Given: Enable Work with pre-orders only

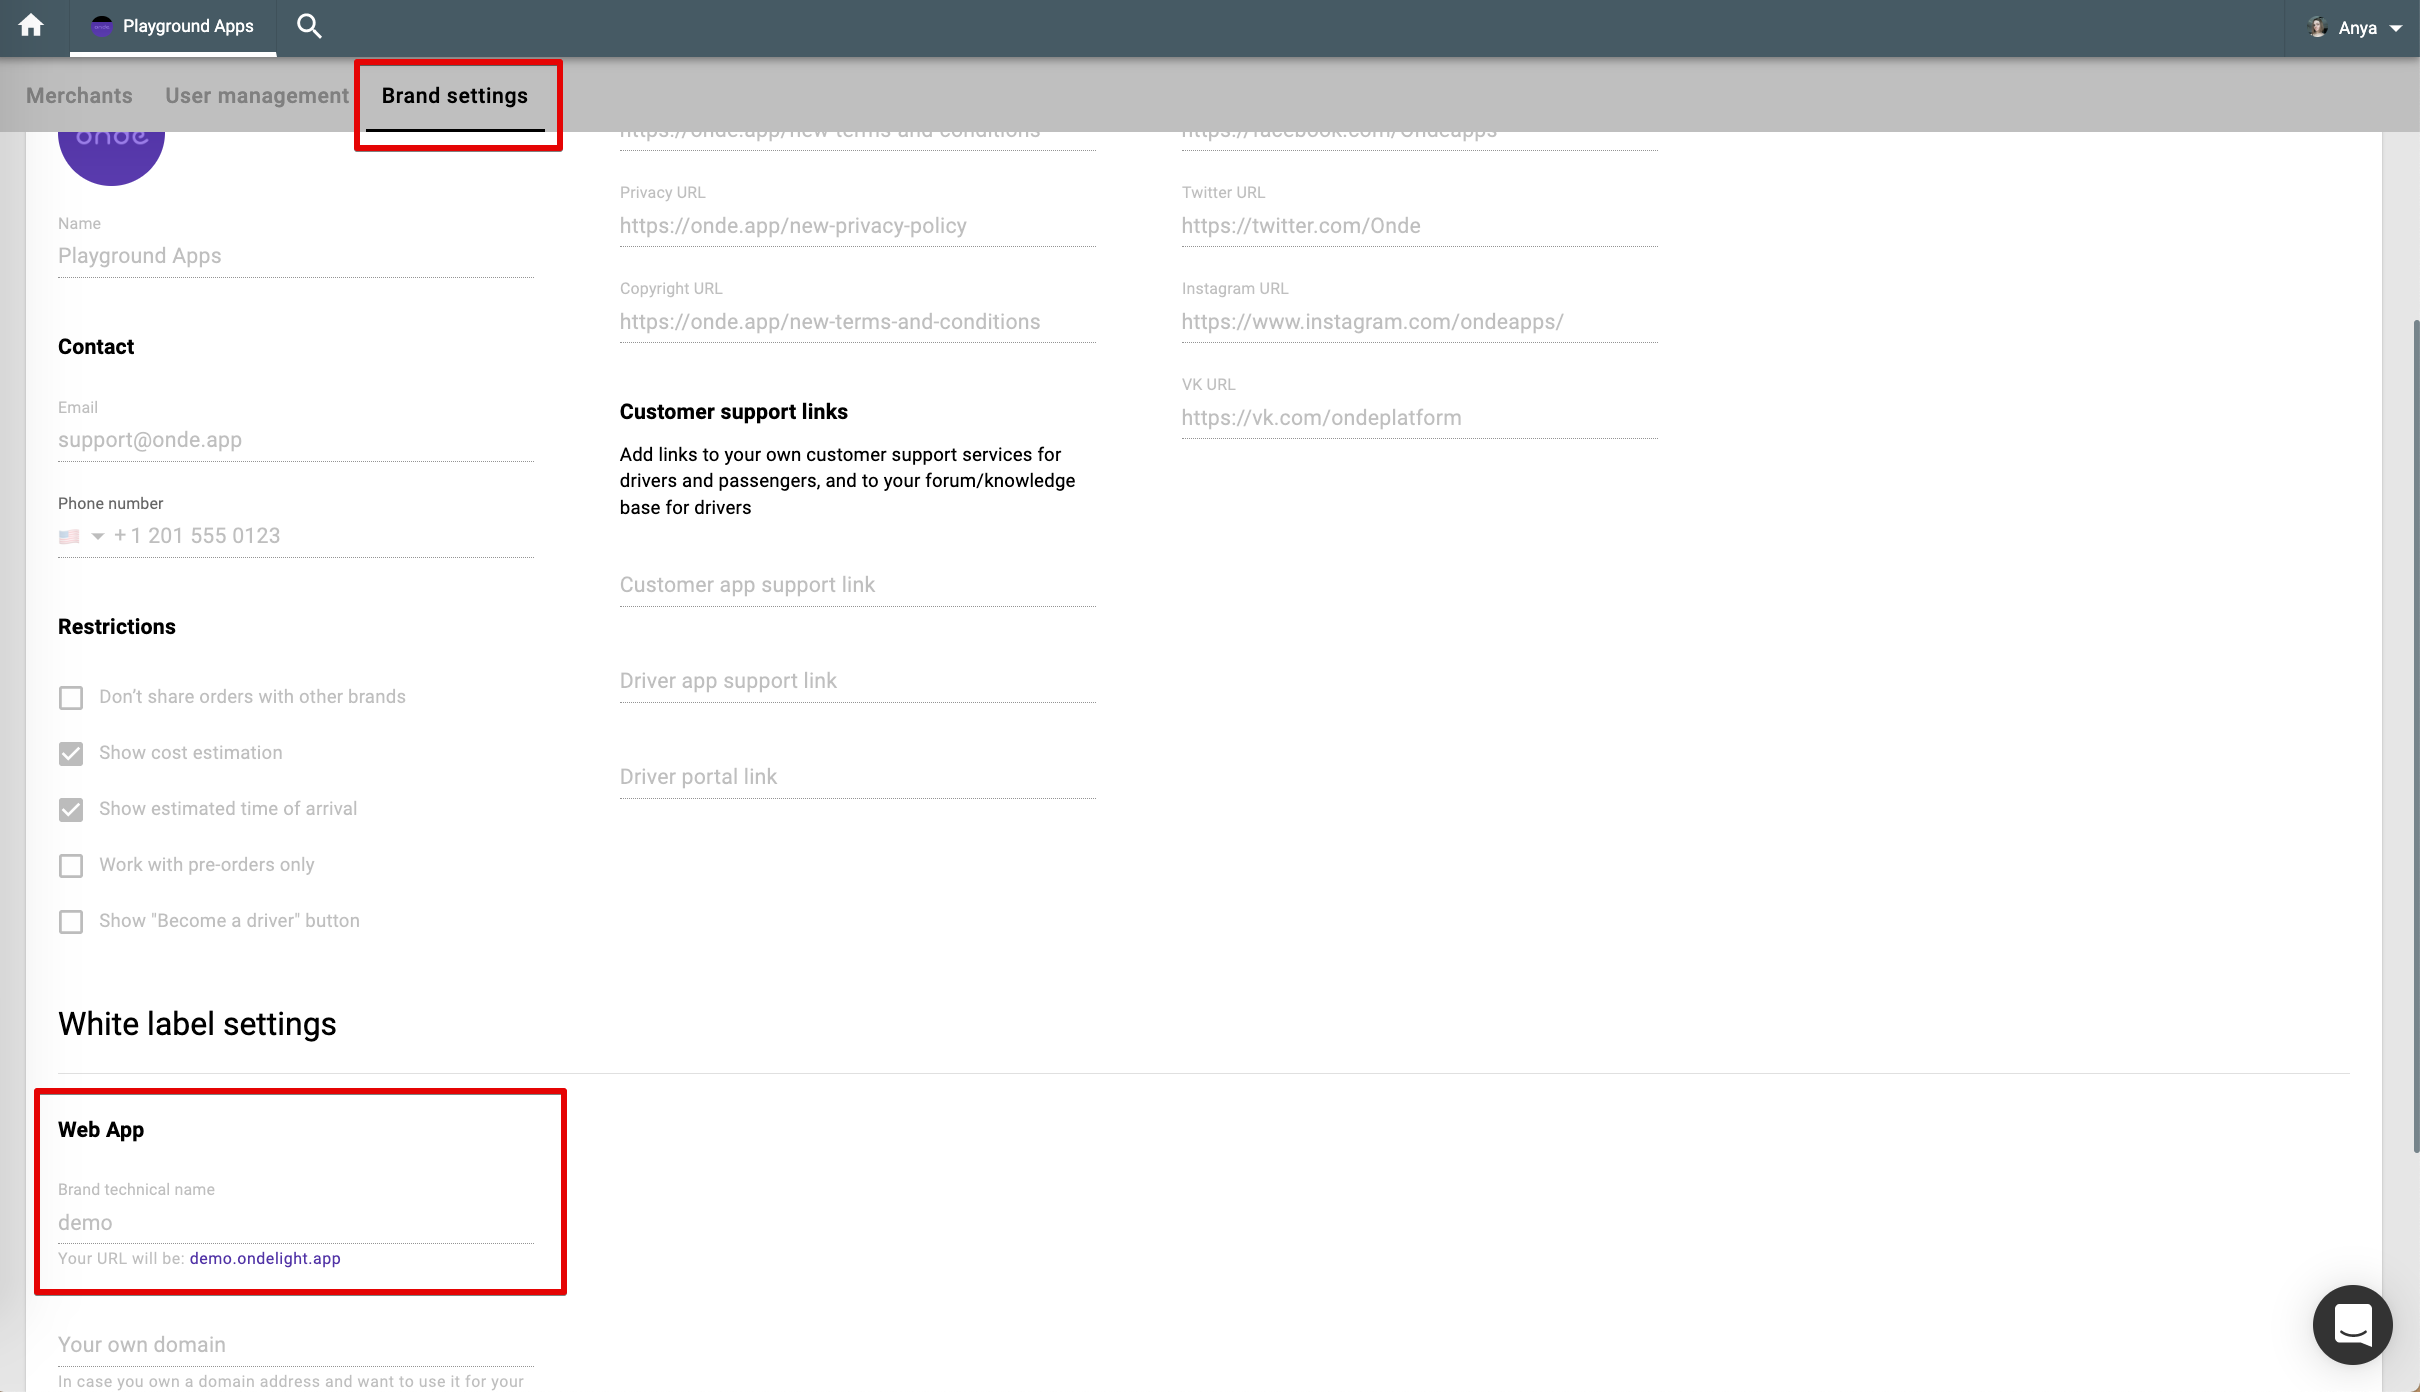Looking at the screenshot, I should [71, 866].
